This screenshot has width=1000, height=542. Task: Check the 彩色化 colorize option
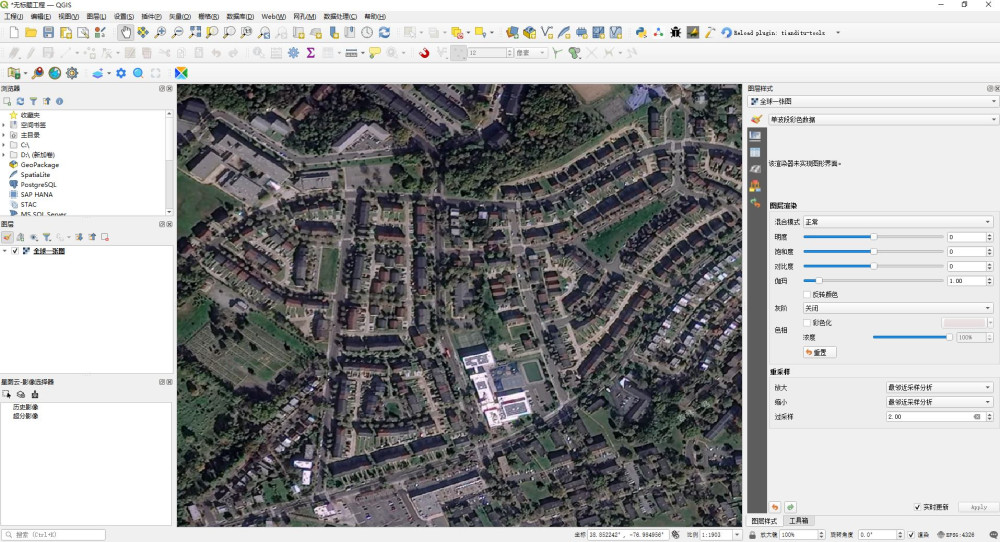[807, 323]
